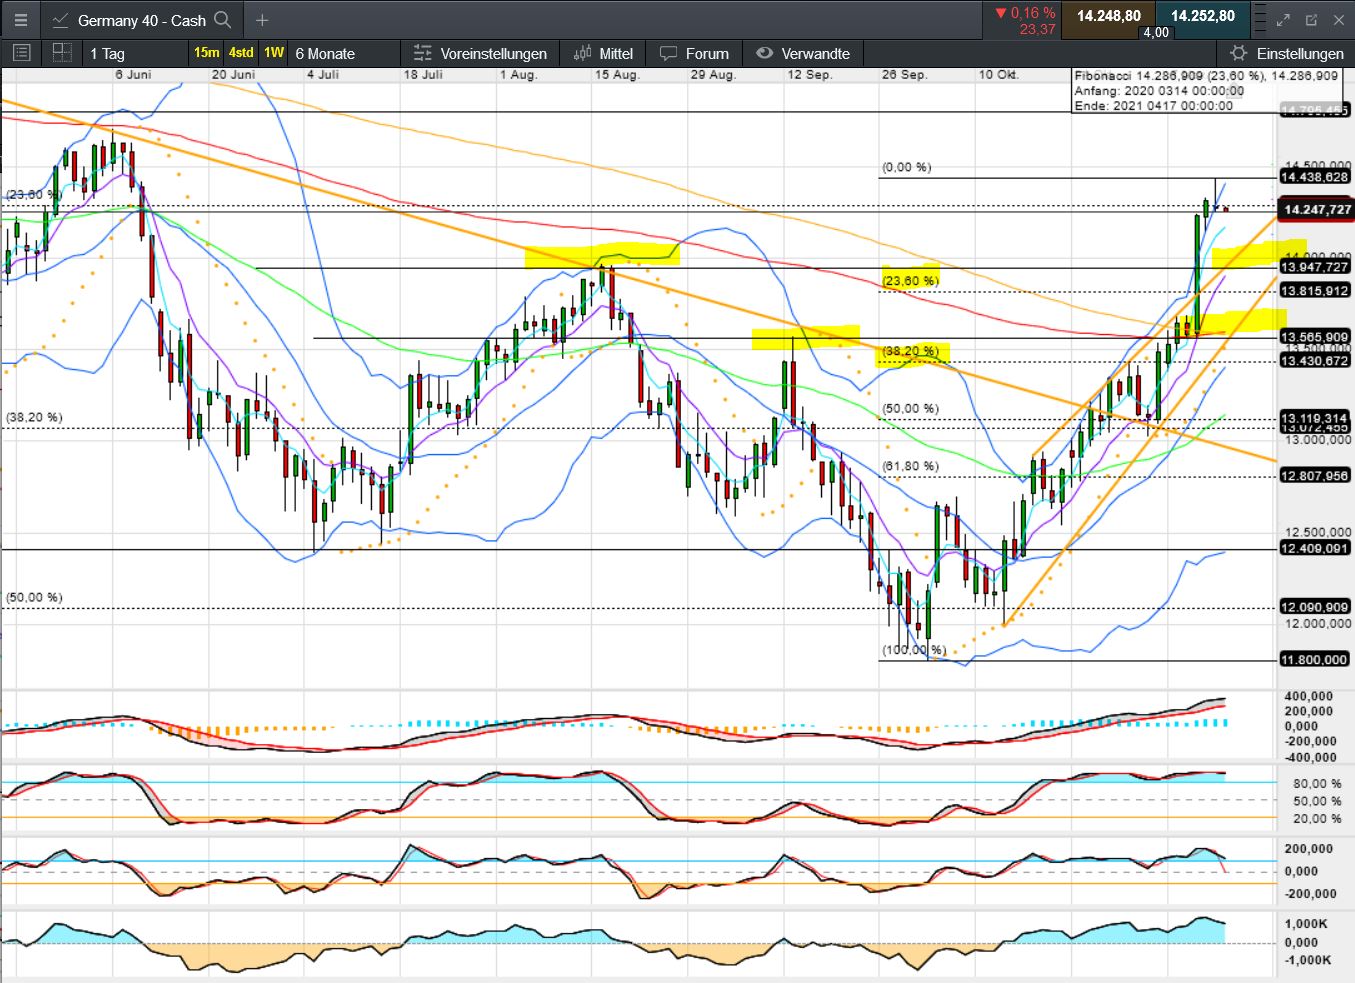Click the Fibonacci (100,00 %) level label

[x=913, y=650]
